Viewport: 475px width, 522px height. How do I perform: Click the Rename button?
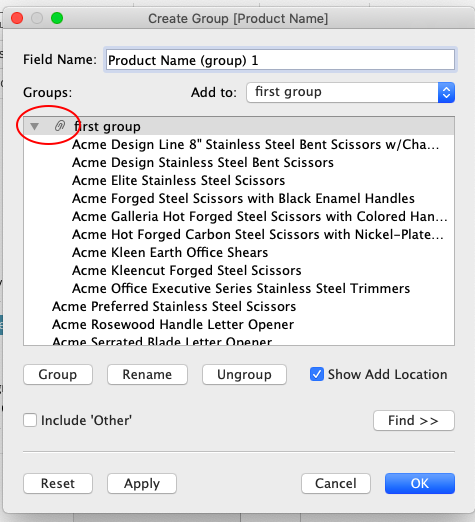(147, 374)
